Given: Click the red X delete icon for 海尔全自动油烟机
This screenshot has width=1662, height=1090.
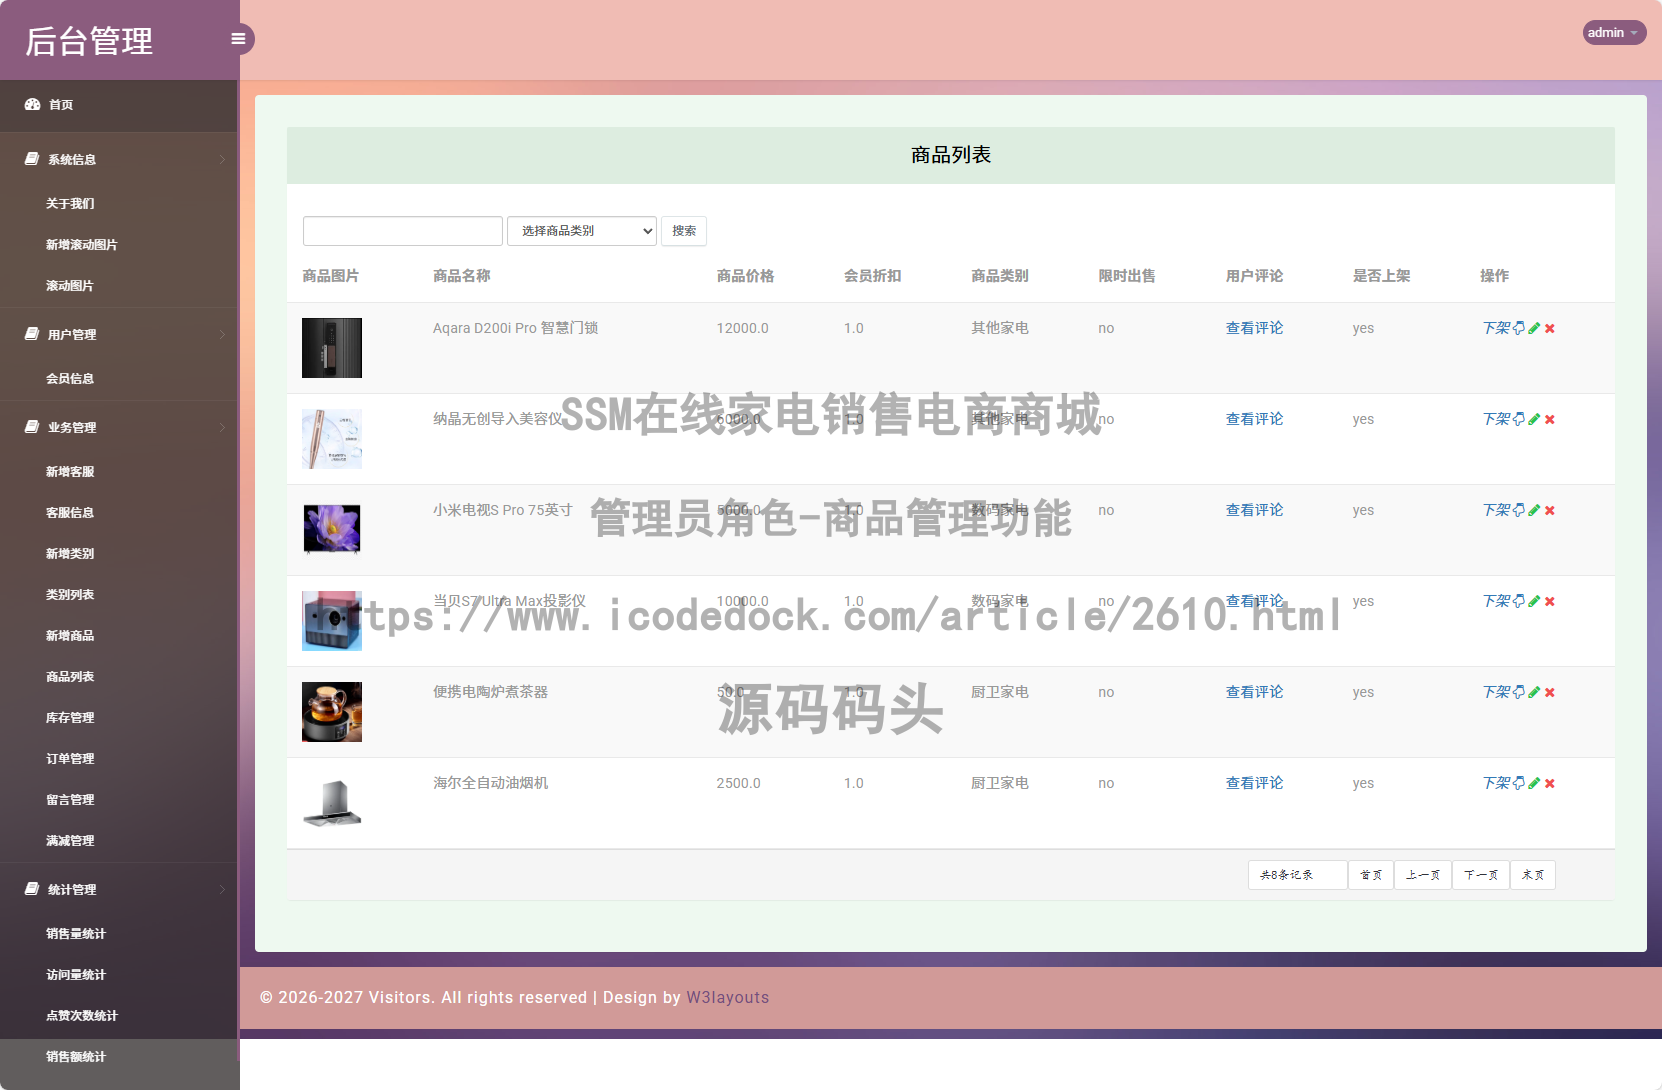Looking at the screenshot, I should (1550, 783).
